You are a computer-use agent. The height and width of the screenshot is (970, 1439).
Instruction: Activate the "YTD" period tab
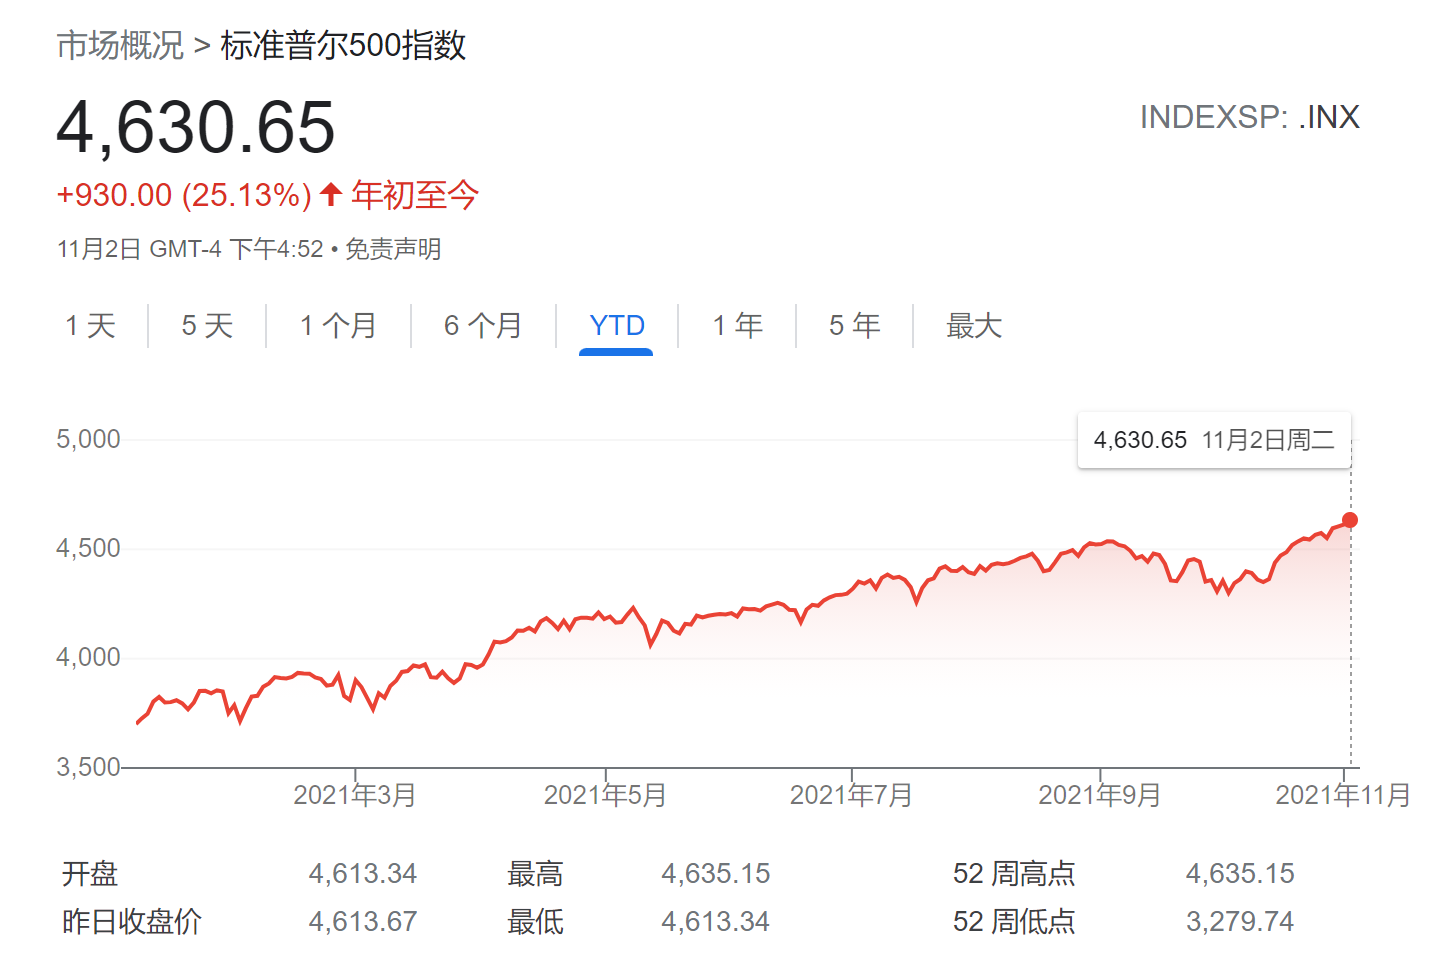click(616, 325)
